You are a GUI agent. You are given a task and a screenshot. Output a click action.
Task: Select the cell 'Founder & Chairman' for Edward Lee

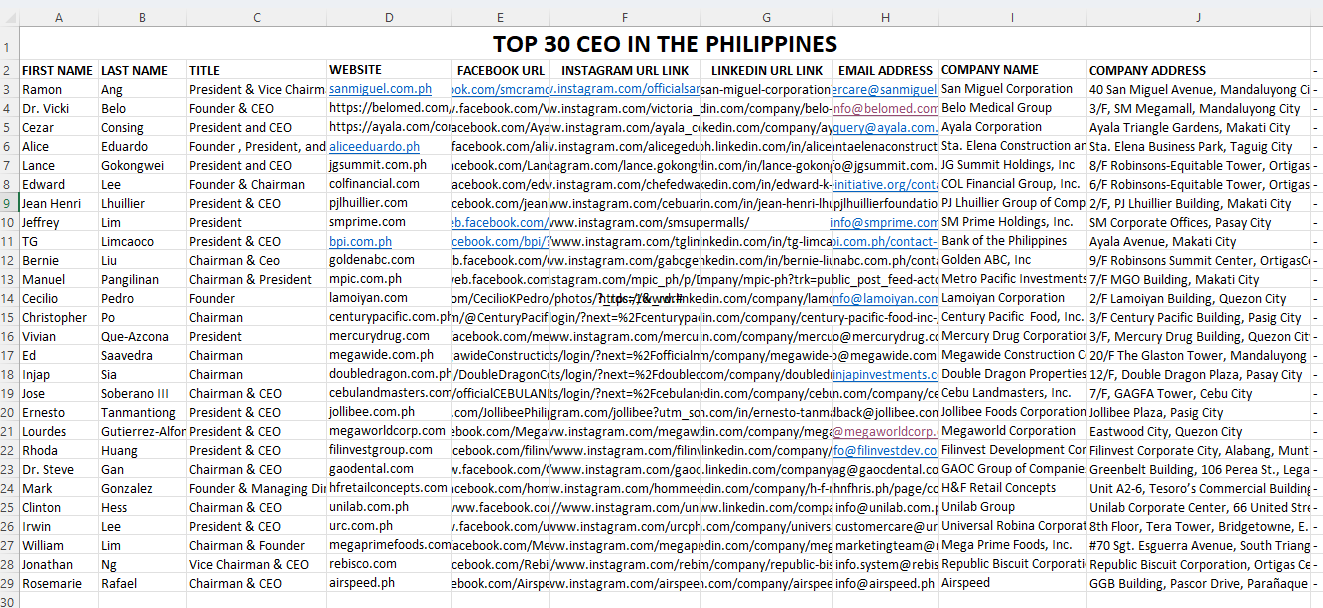257,184
